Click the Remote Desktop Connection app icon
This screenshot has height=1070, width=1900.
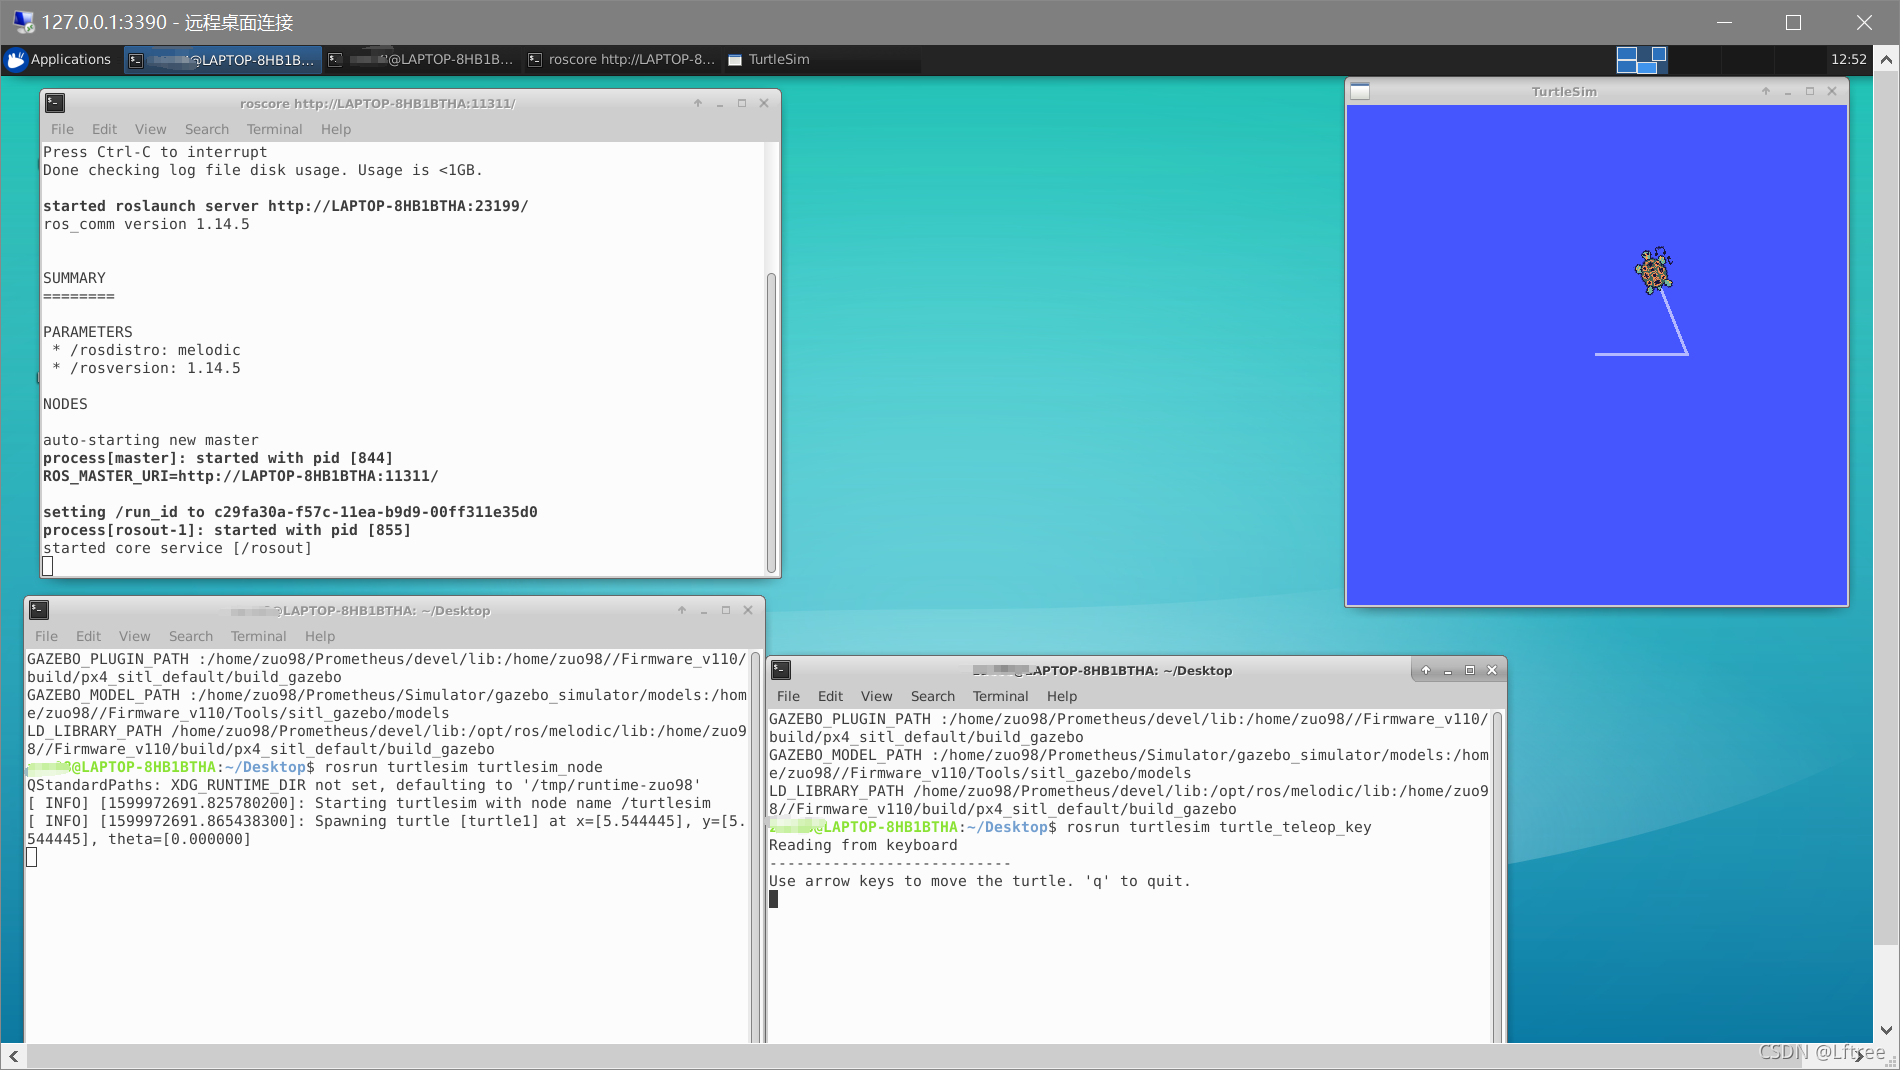click(x=23, y=22)
